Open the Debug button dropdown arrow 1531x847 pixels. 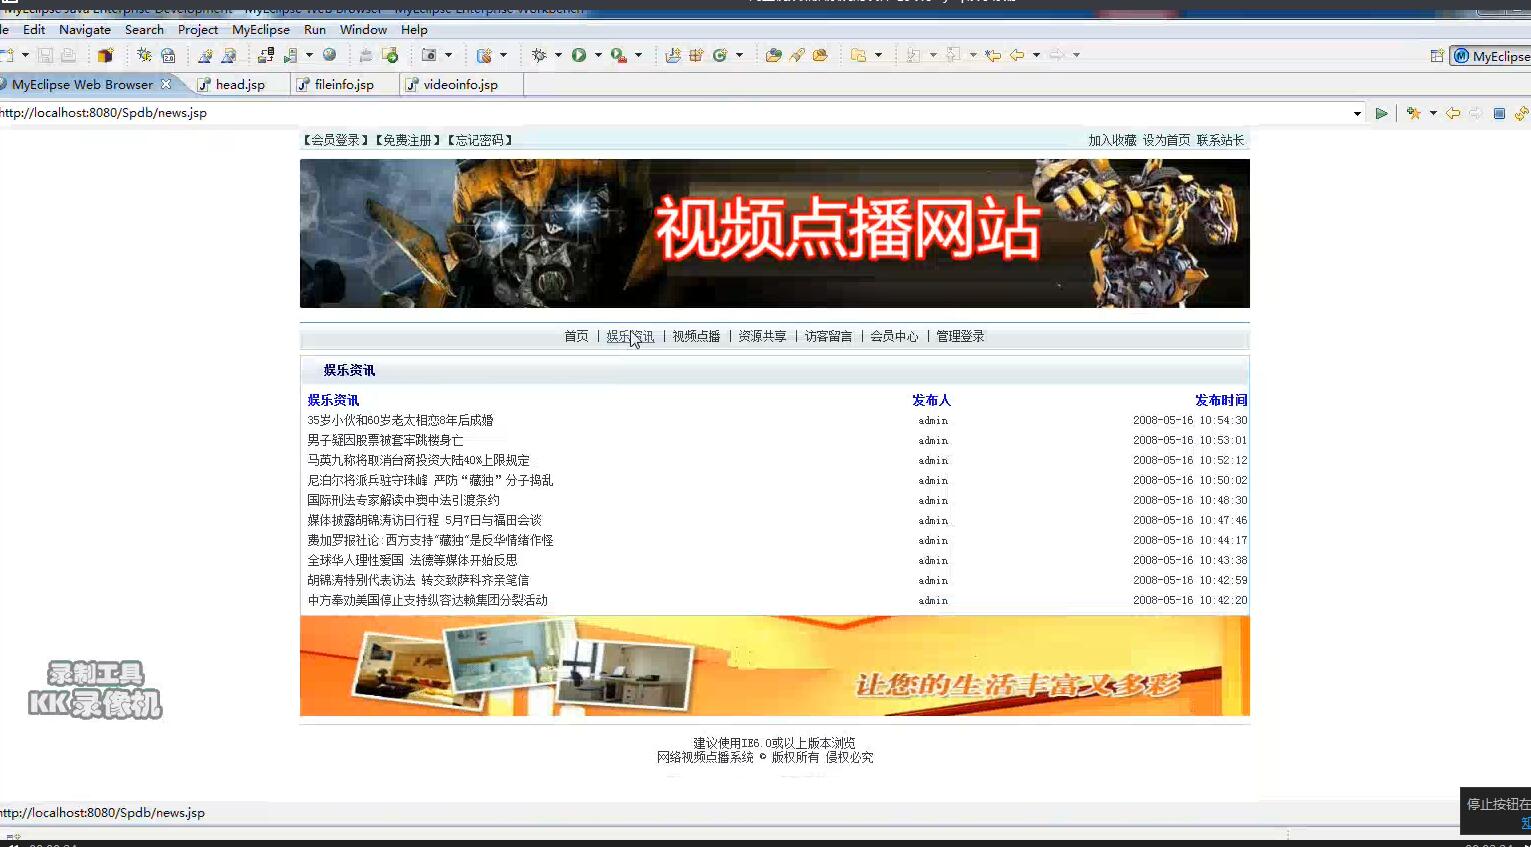(x=558, y=56)
